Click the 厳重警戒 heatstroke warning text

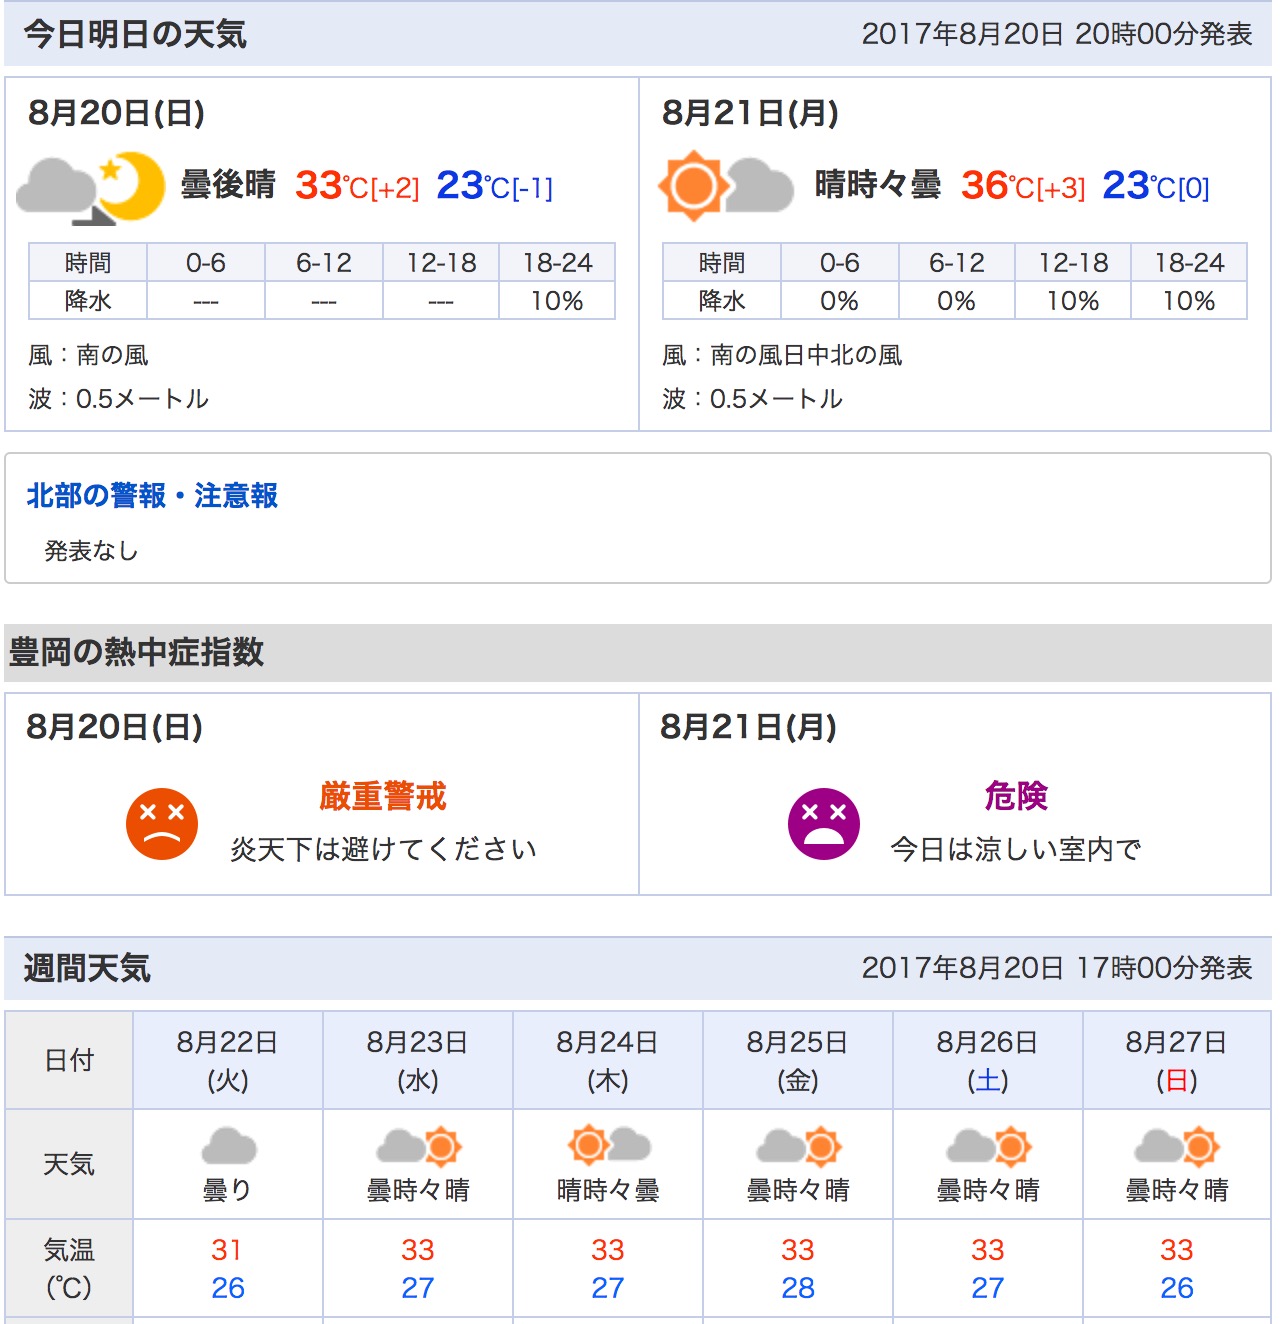click(383, 796)
